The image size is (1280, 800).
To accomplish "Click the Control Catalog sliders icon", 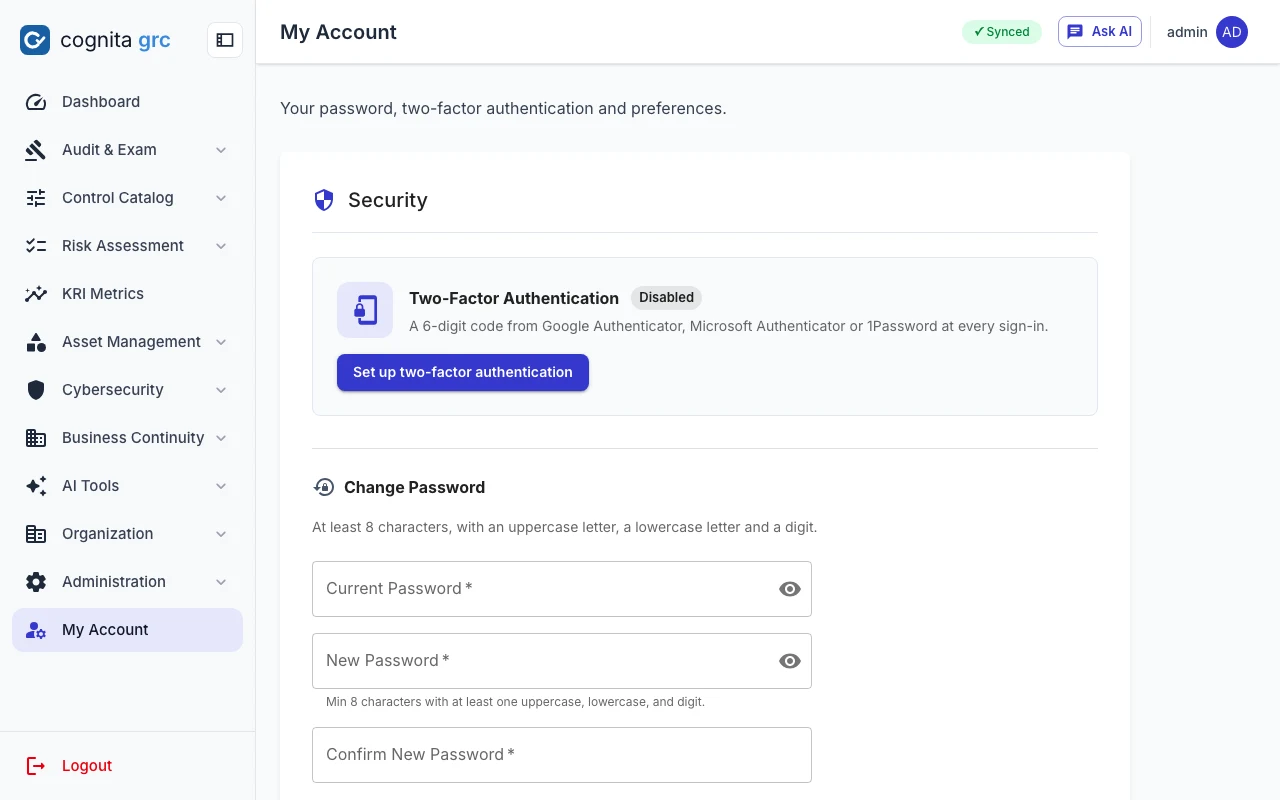I will (36, 198).
